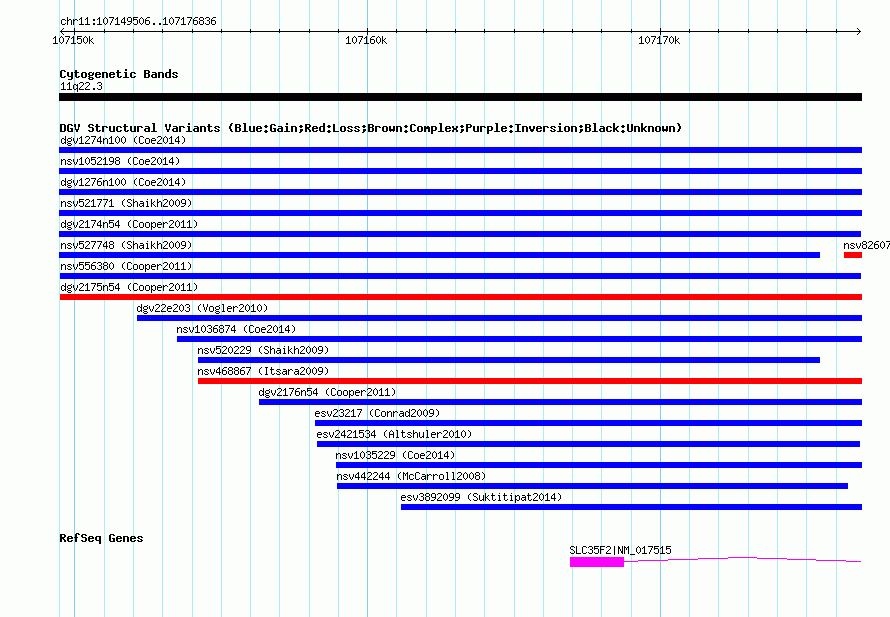Click the black 11q22.3 cytogenetic band bar

(461, 97)
